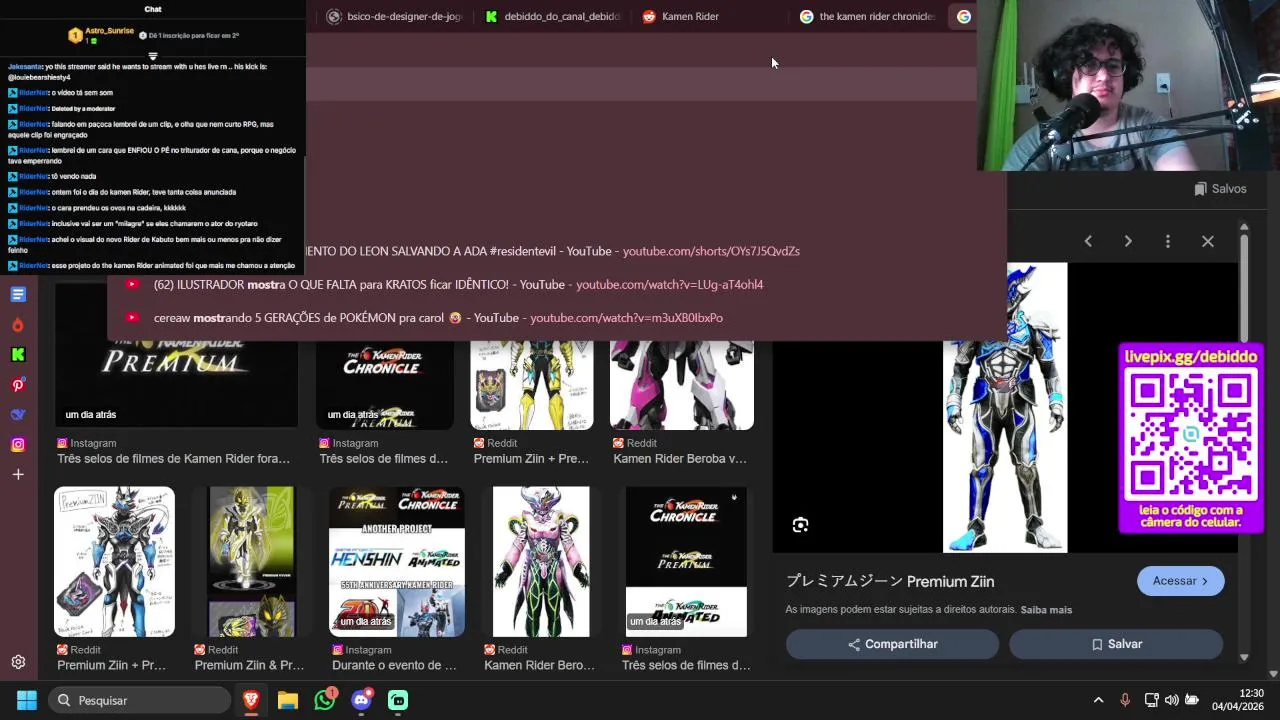
Task: Open WhatsApp from taskbar
Action: 325,700
